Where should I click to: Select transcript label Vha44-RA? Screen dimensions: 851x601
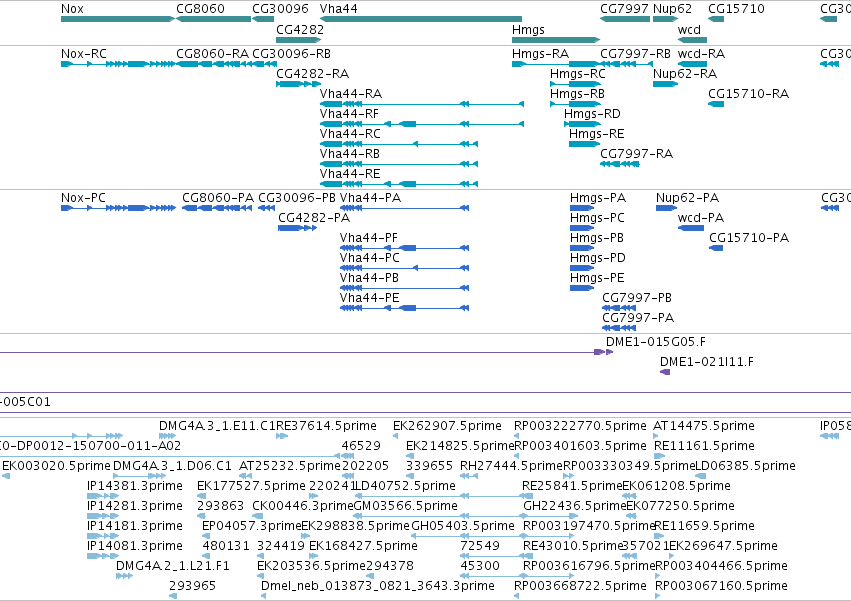point(351,94)
